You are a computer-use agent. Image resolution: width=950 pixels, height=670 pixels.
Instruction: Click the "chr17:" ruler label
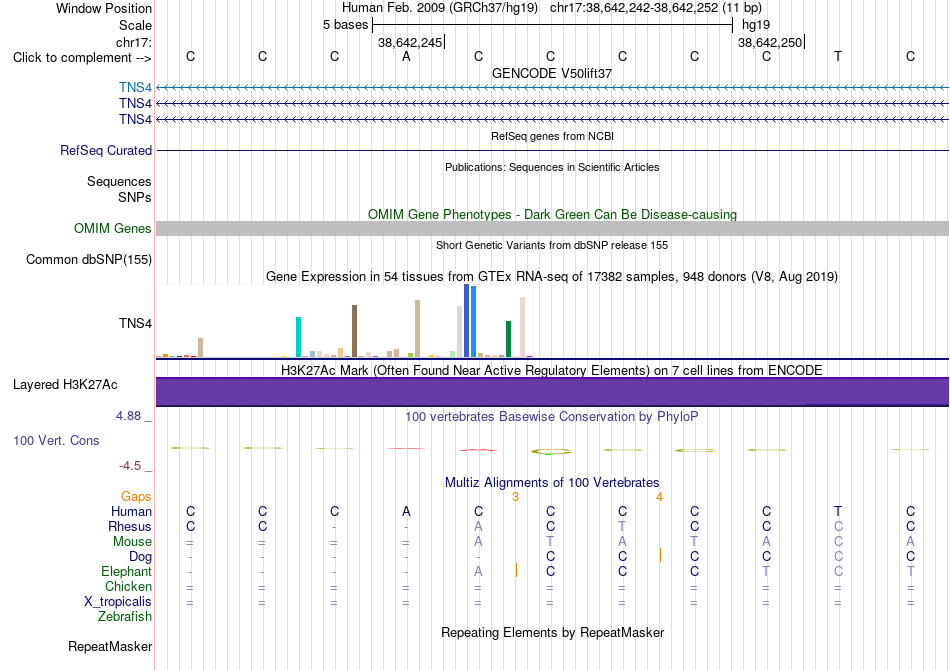click(133, 42)
